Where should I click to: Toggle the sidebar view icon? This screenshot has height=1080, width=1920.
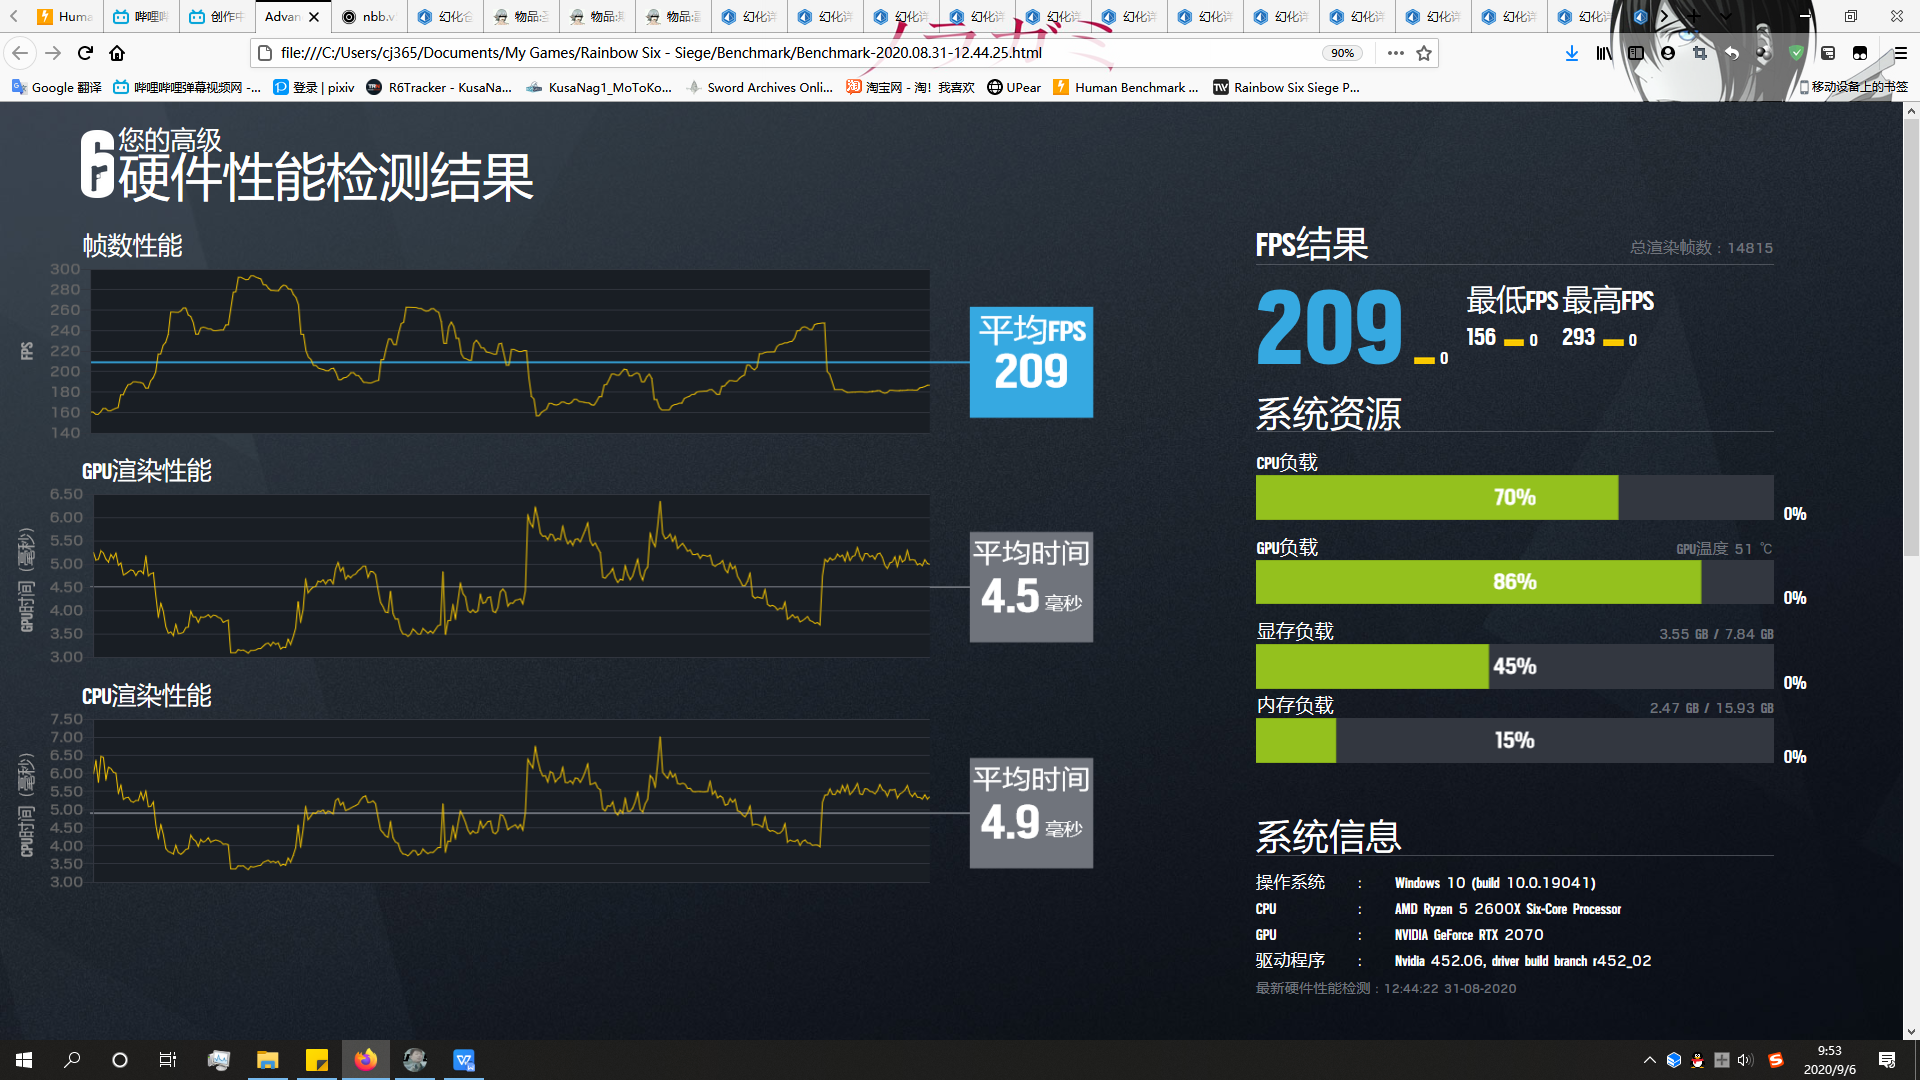click(x=1636, y=53)
